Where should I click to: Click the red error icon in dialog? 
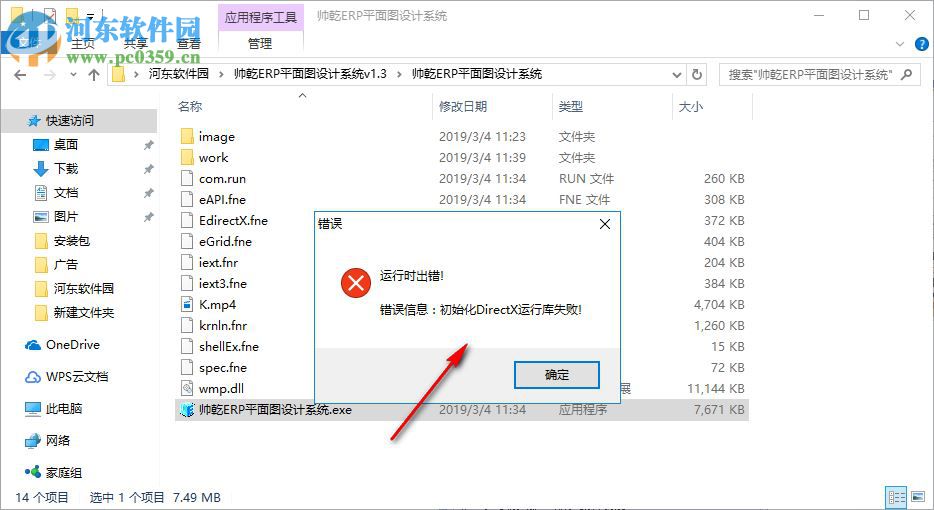coord(356,283)
